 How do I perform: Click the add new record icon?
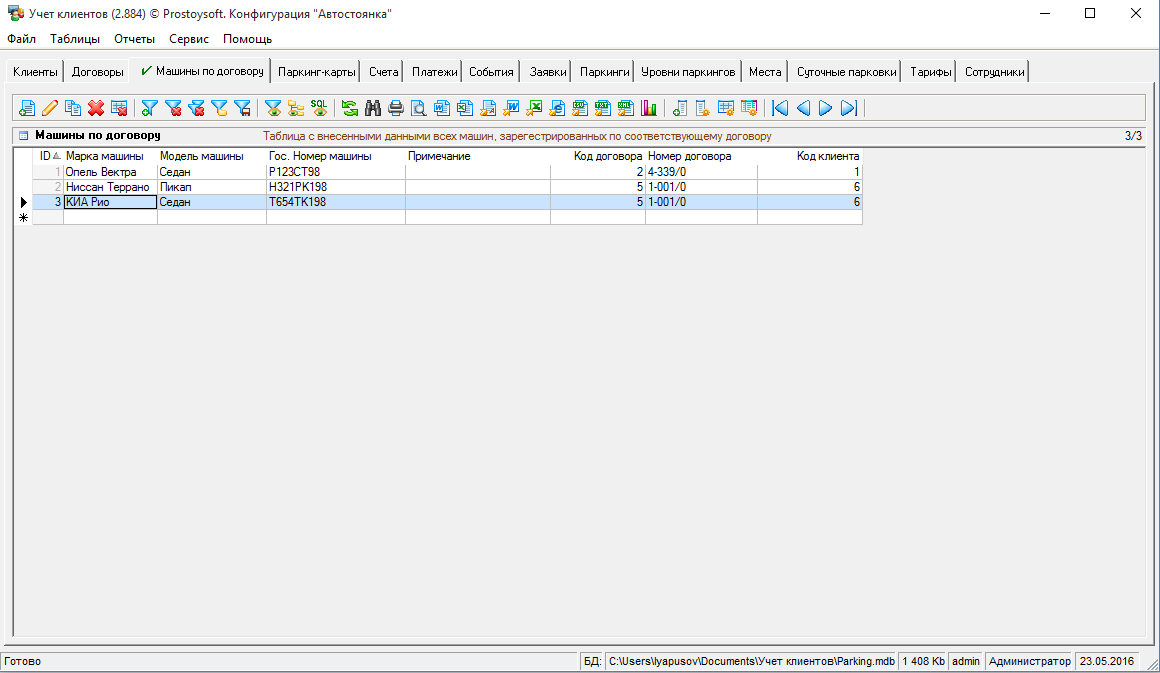click(x=27, y=108)
